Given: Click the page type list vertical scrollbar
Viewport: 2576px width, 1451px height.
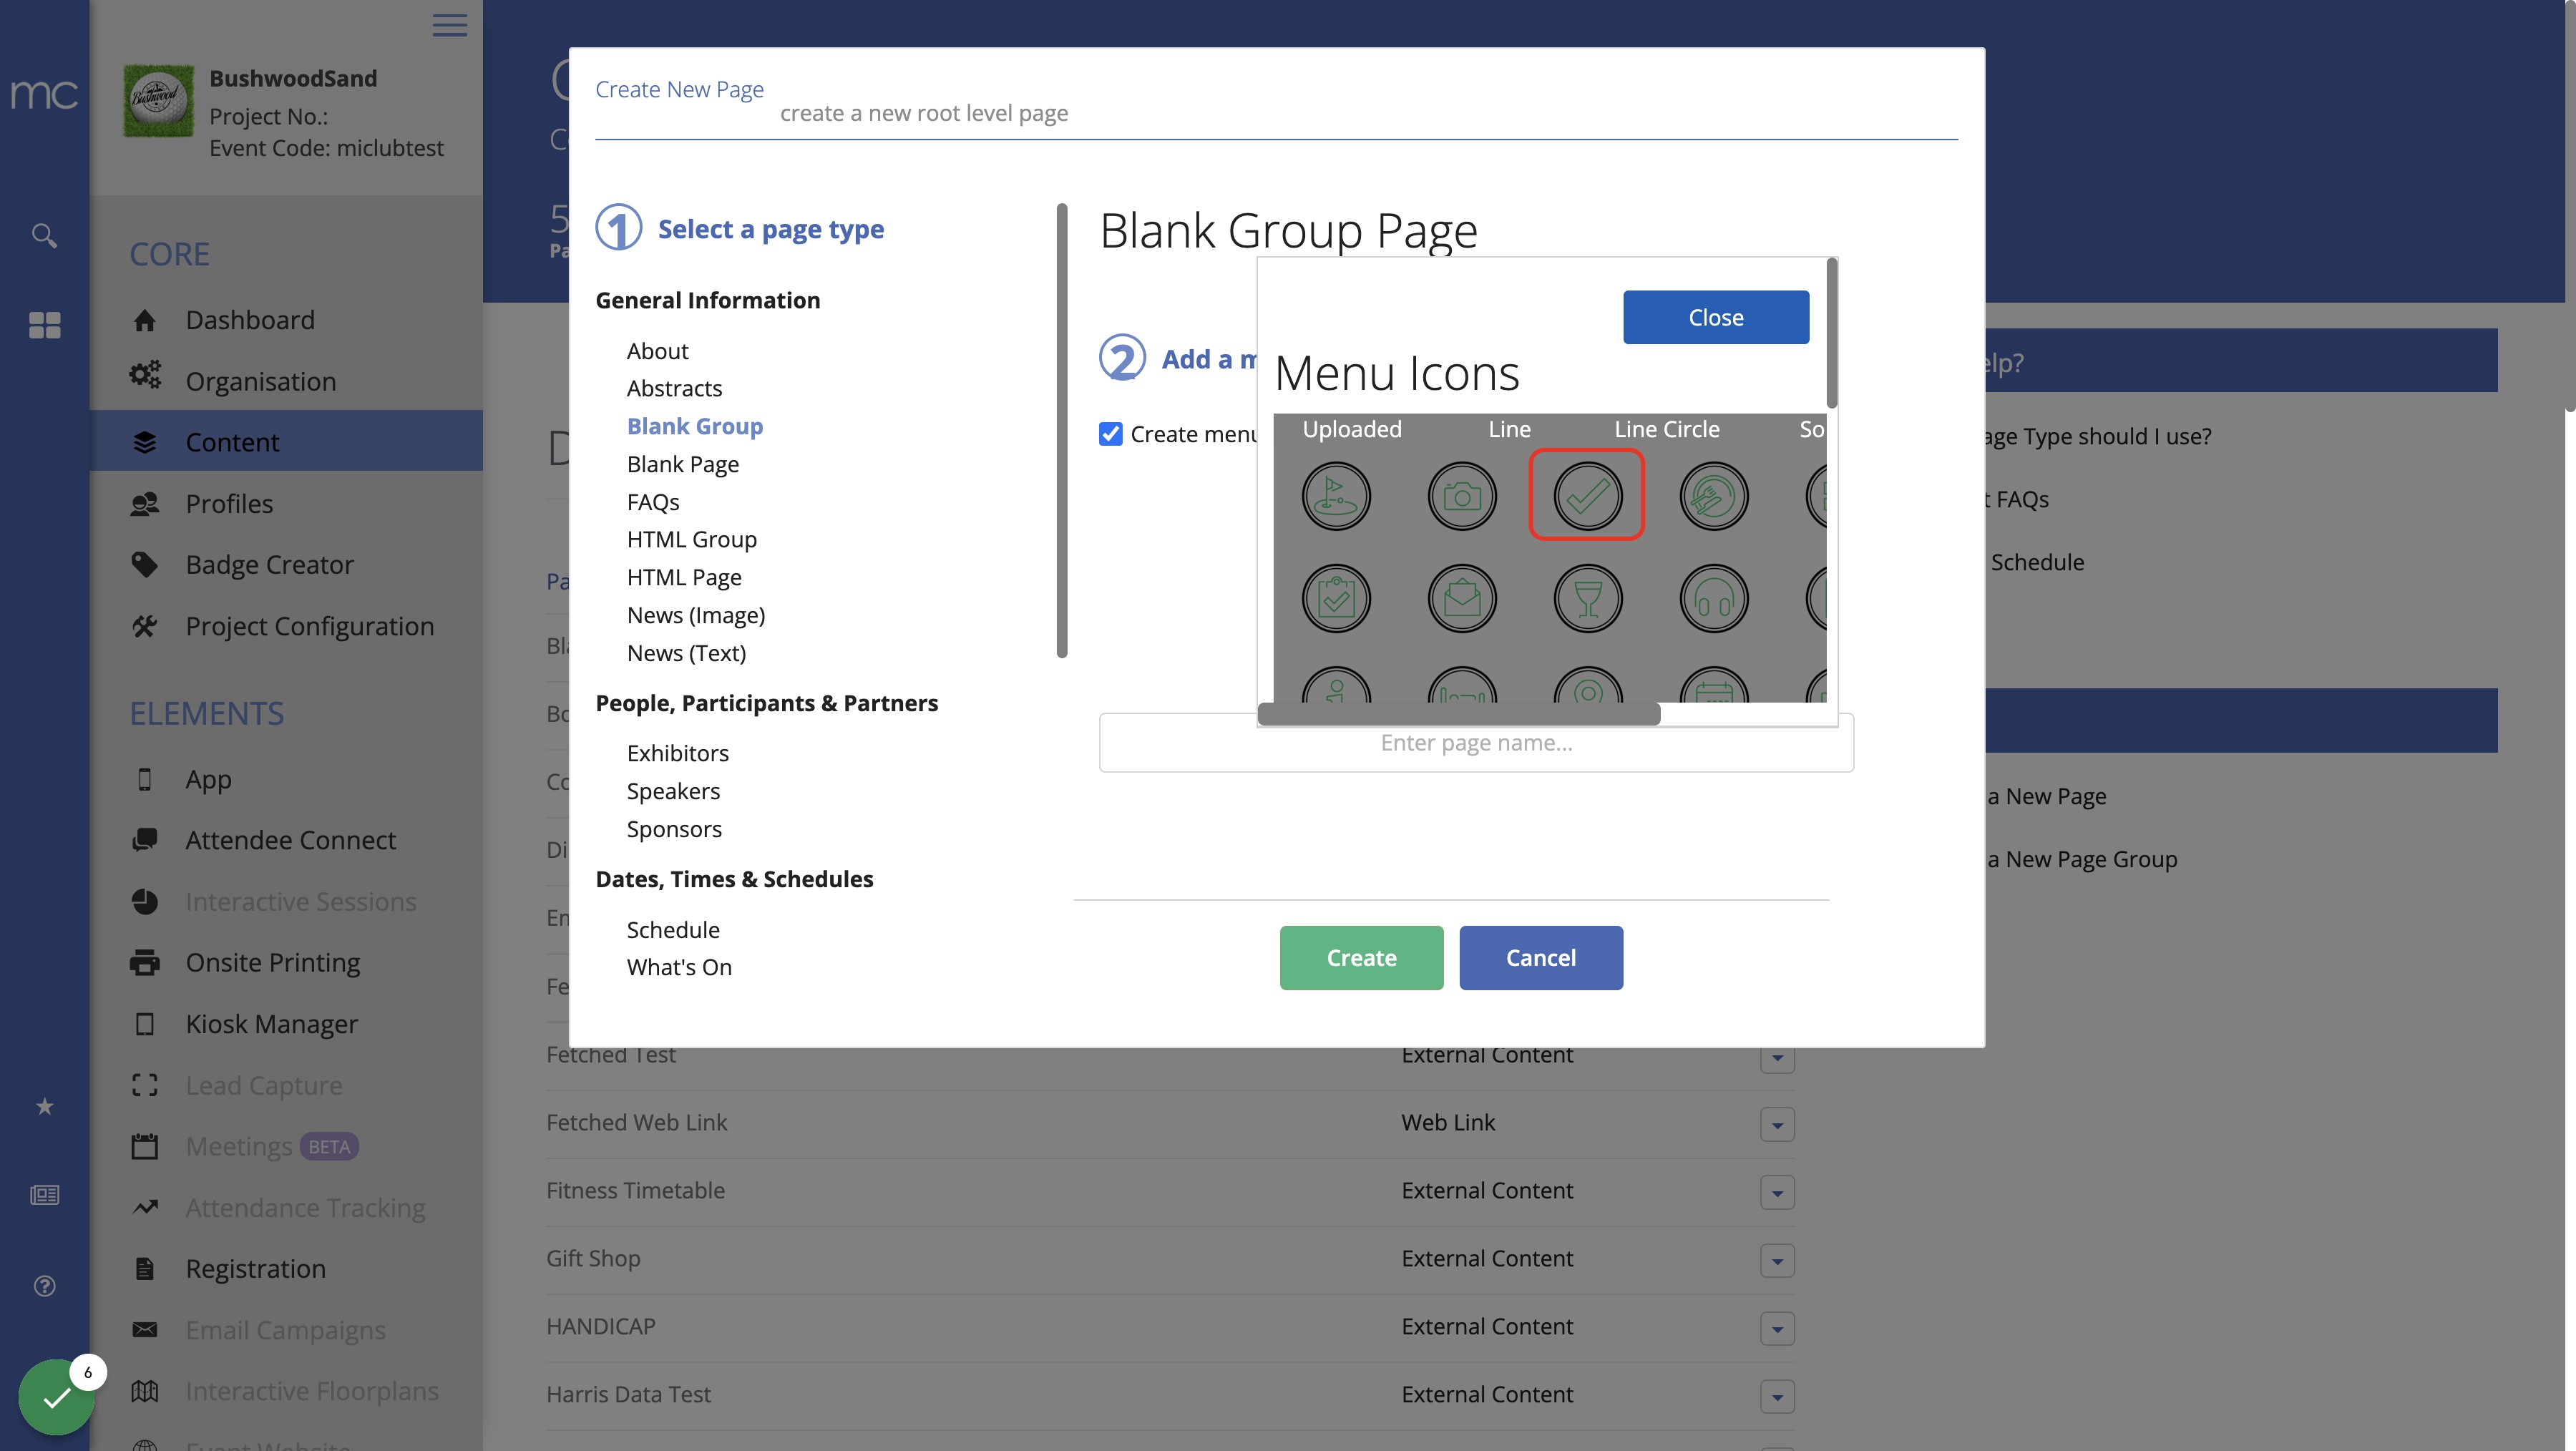Looking at the screenshot, I should (1061, 431).
